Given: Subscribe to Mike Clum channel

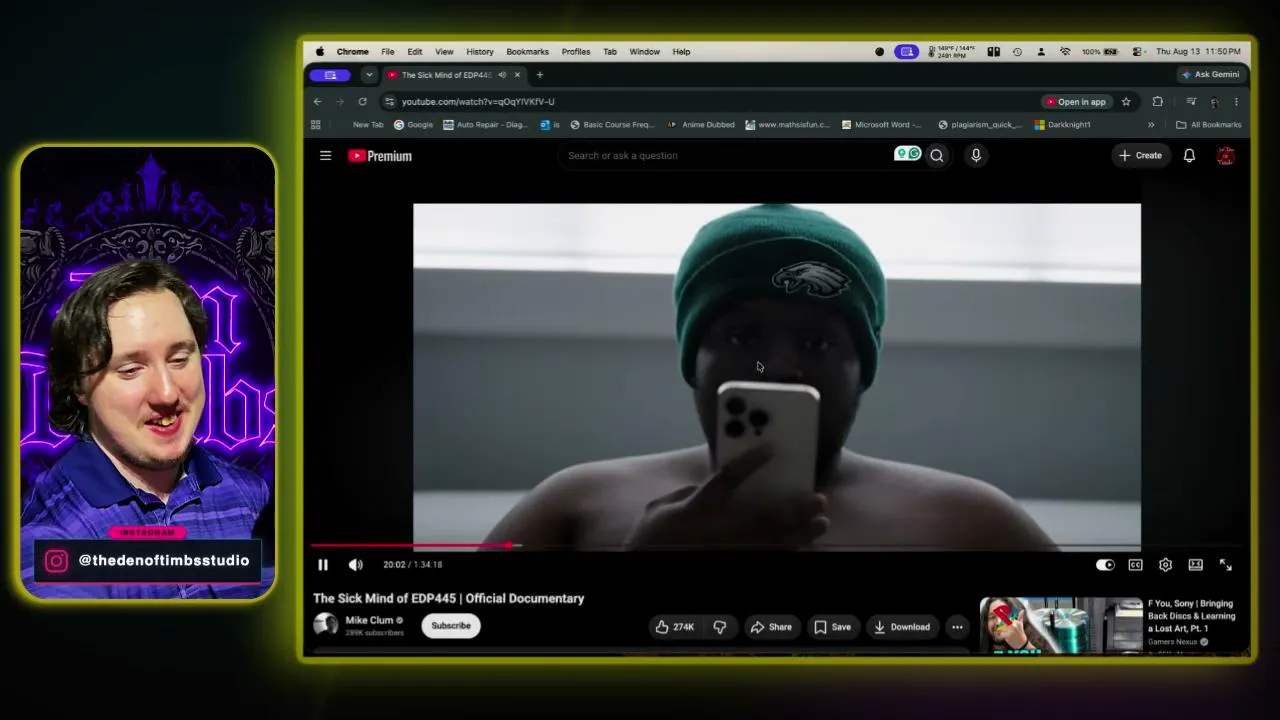Looking at the screenshot, I should (x=450, y=626).
